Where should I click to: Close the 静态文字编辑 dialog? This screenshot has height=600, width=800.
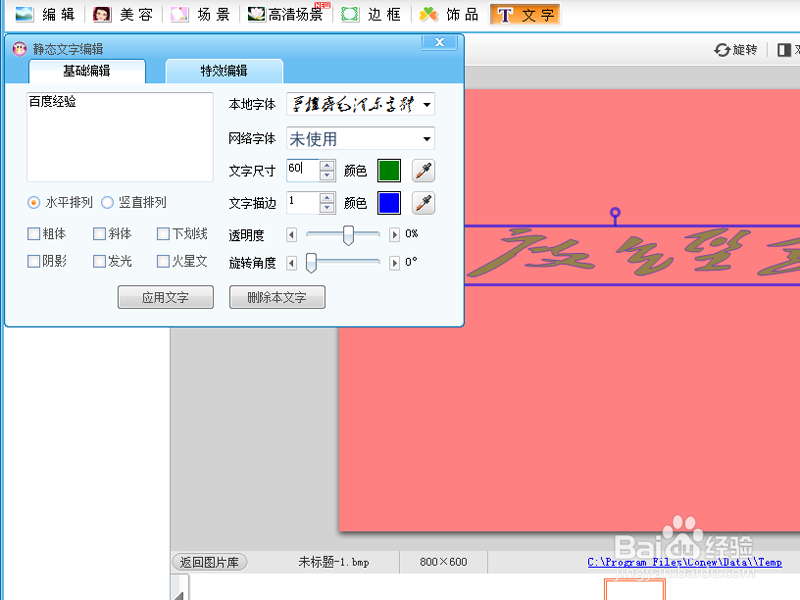click(x=439, y=42)
